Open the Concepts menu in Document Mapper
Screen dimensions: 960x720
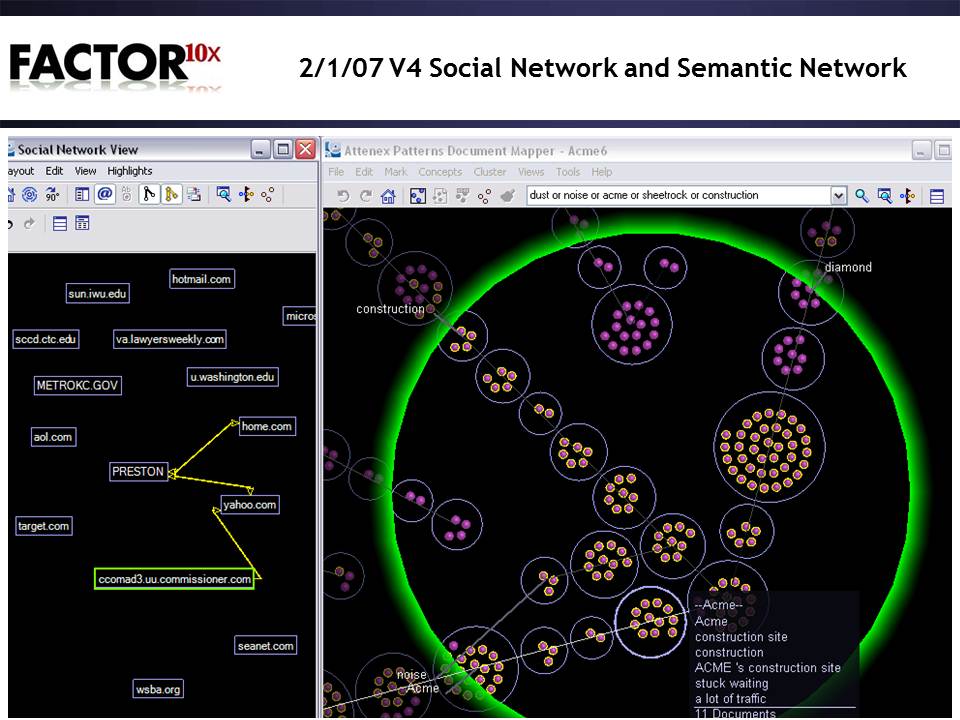coord(440,172)
